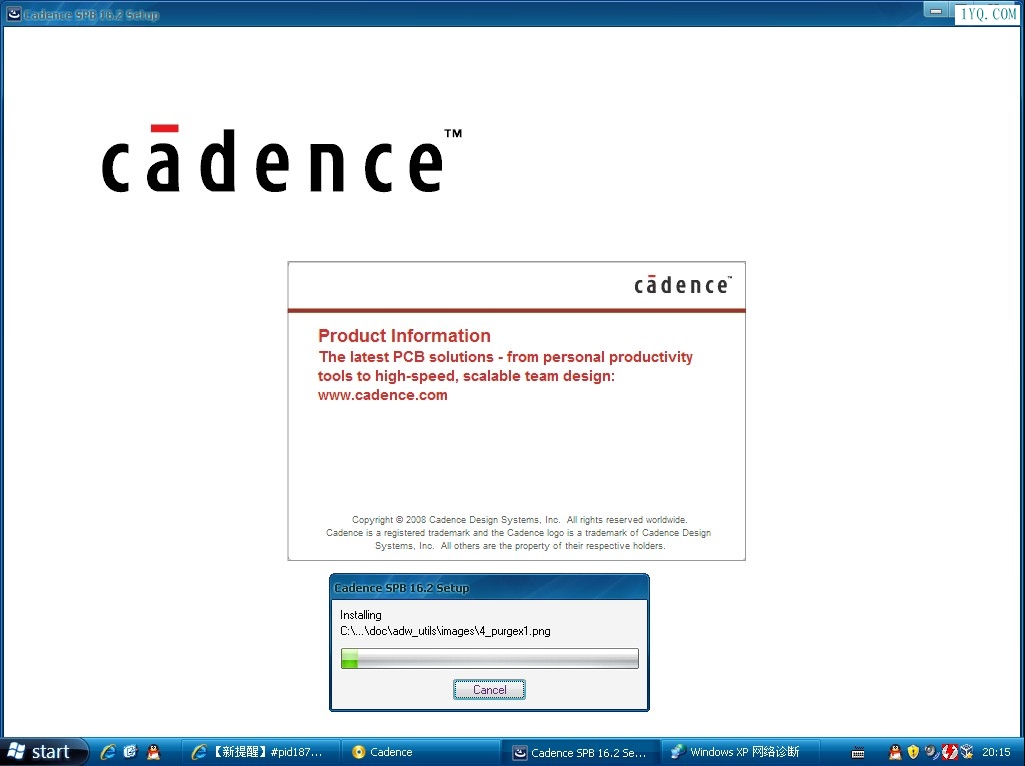
Task: Click the Product Information heading
Action: pos(404,336)
